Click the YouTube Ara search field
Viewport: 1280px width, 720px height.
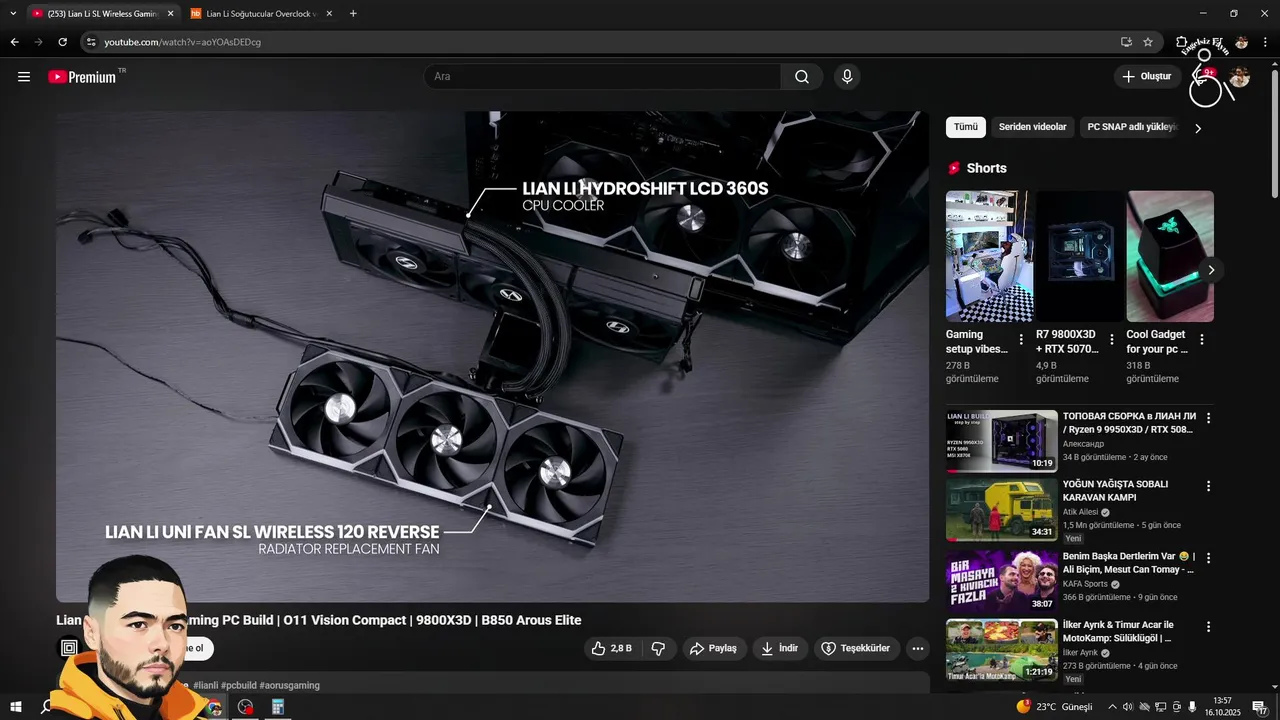coord(602,77)
